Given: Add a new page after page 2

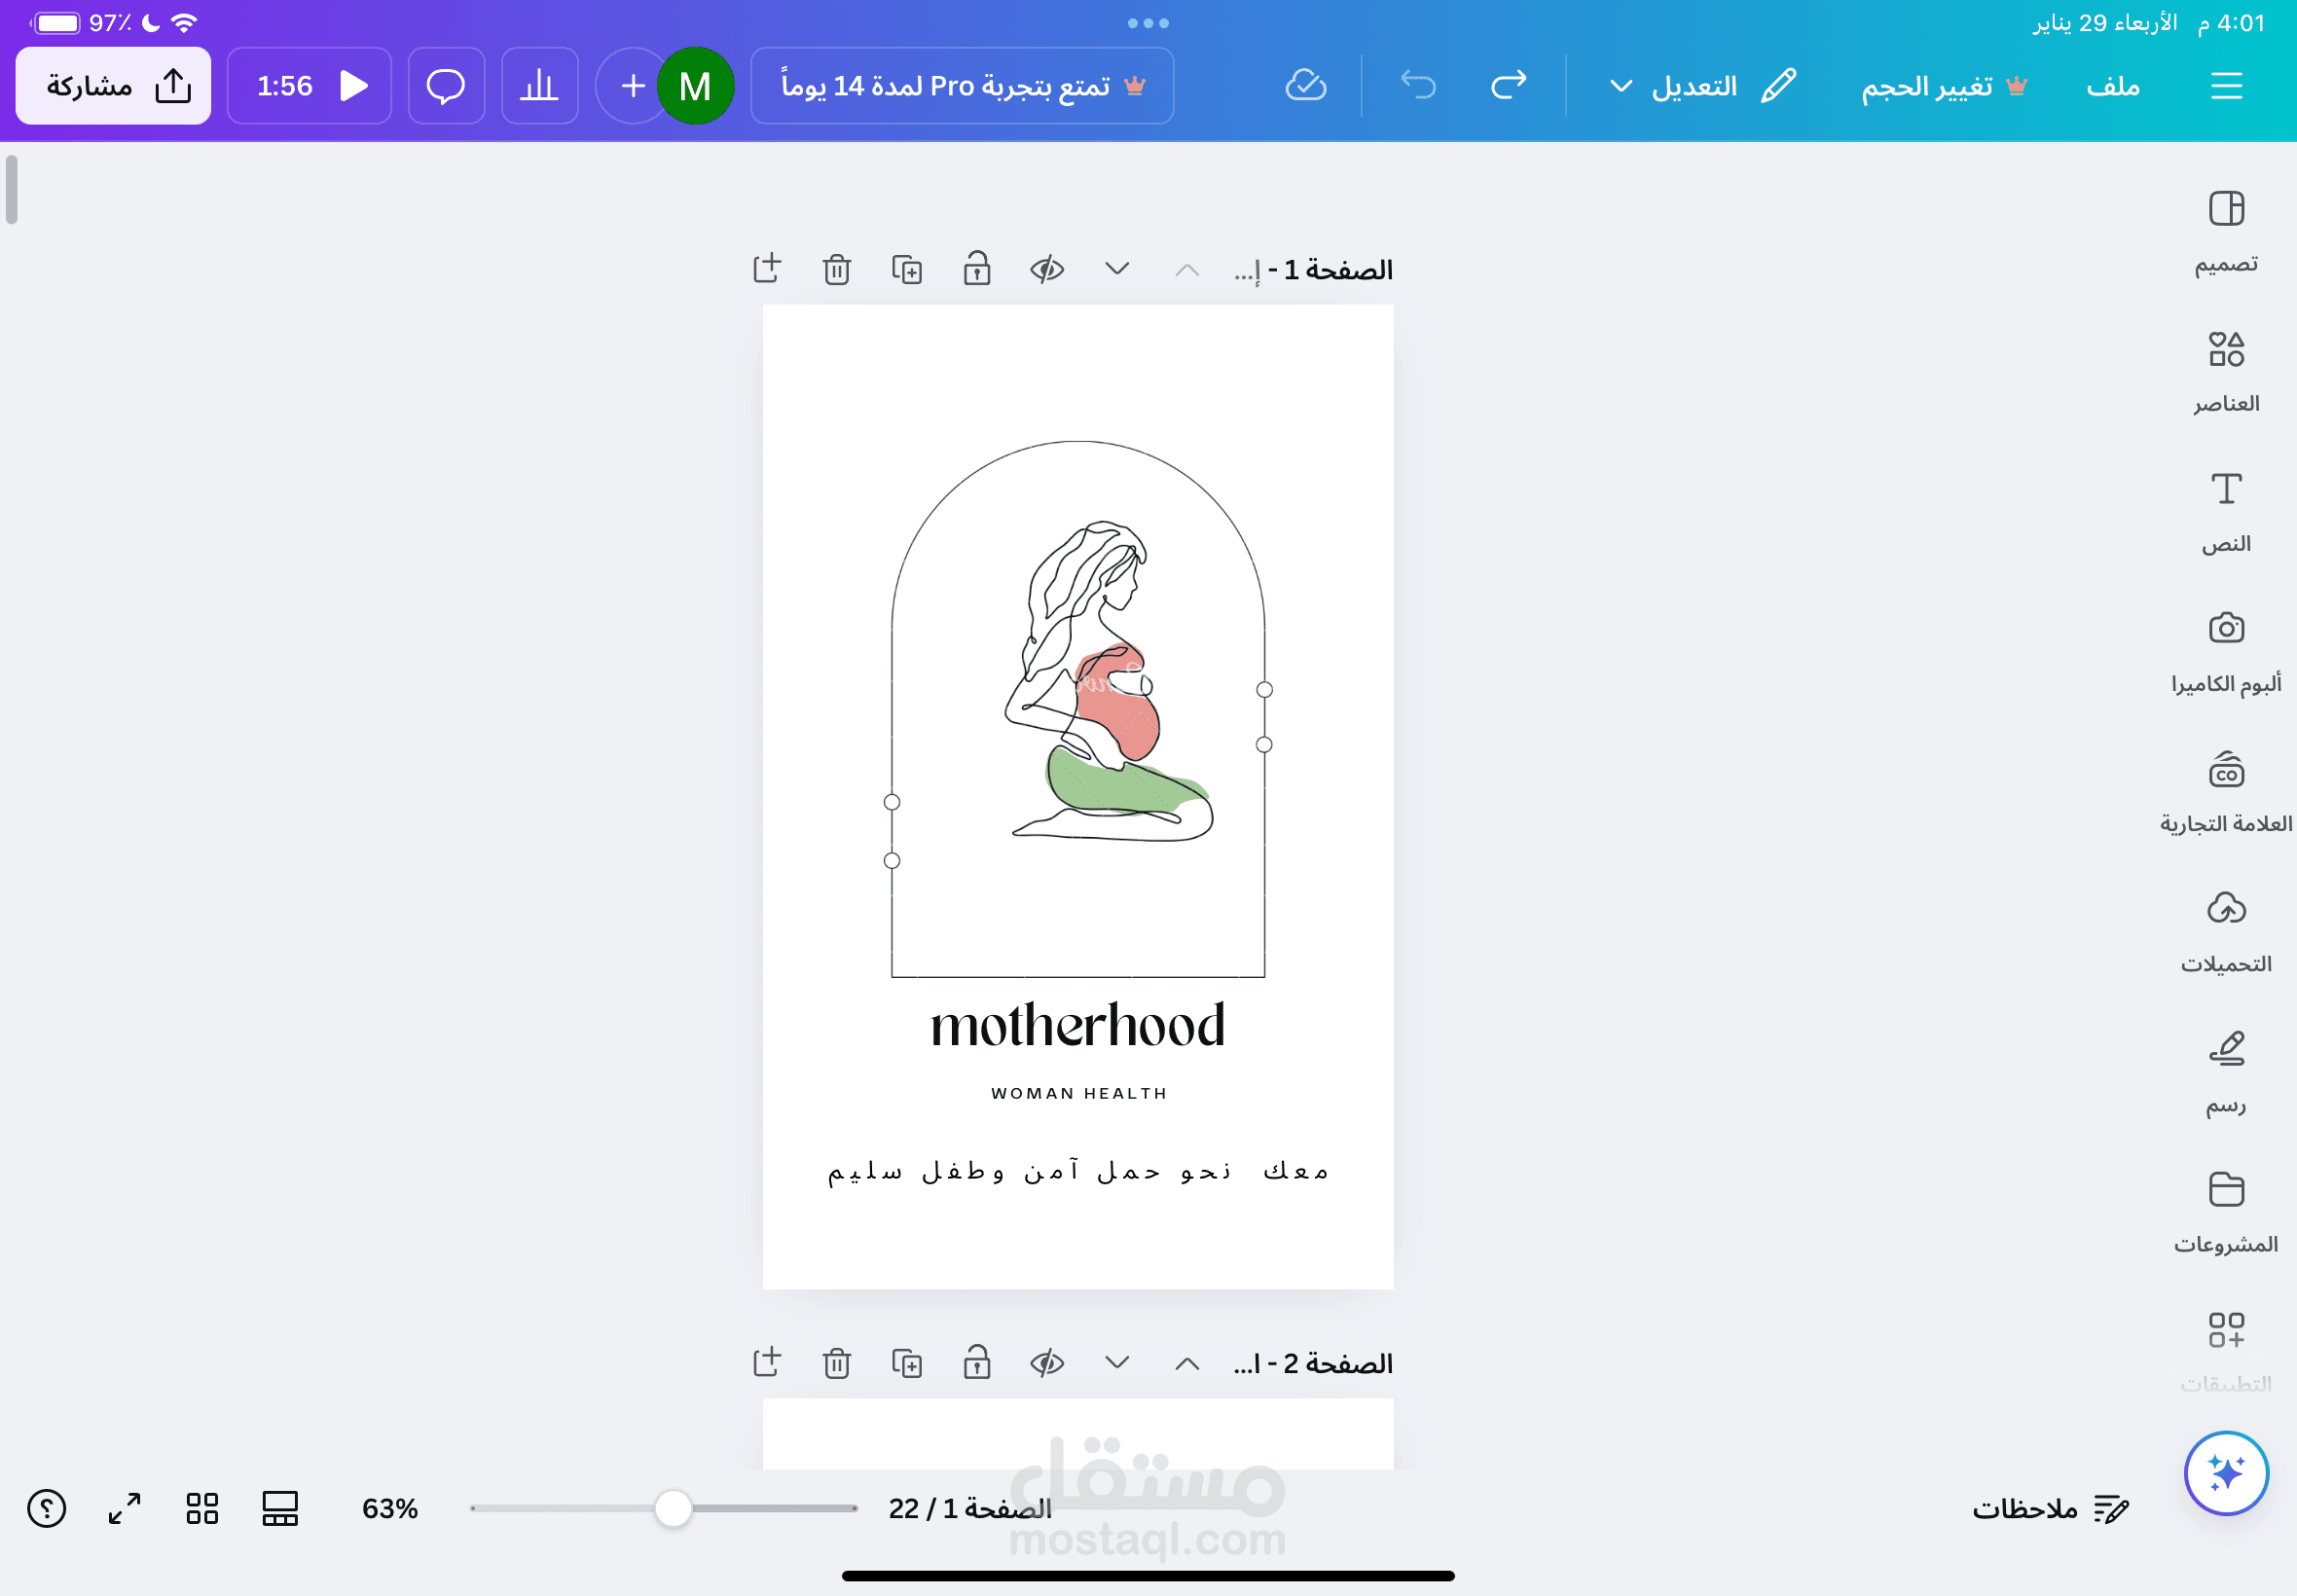Looking at the screenshot, I should (767, 1362).
